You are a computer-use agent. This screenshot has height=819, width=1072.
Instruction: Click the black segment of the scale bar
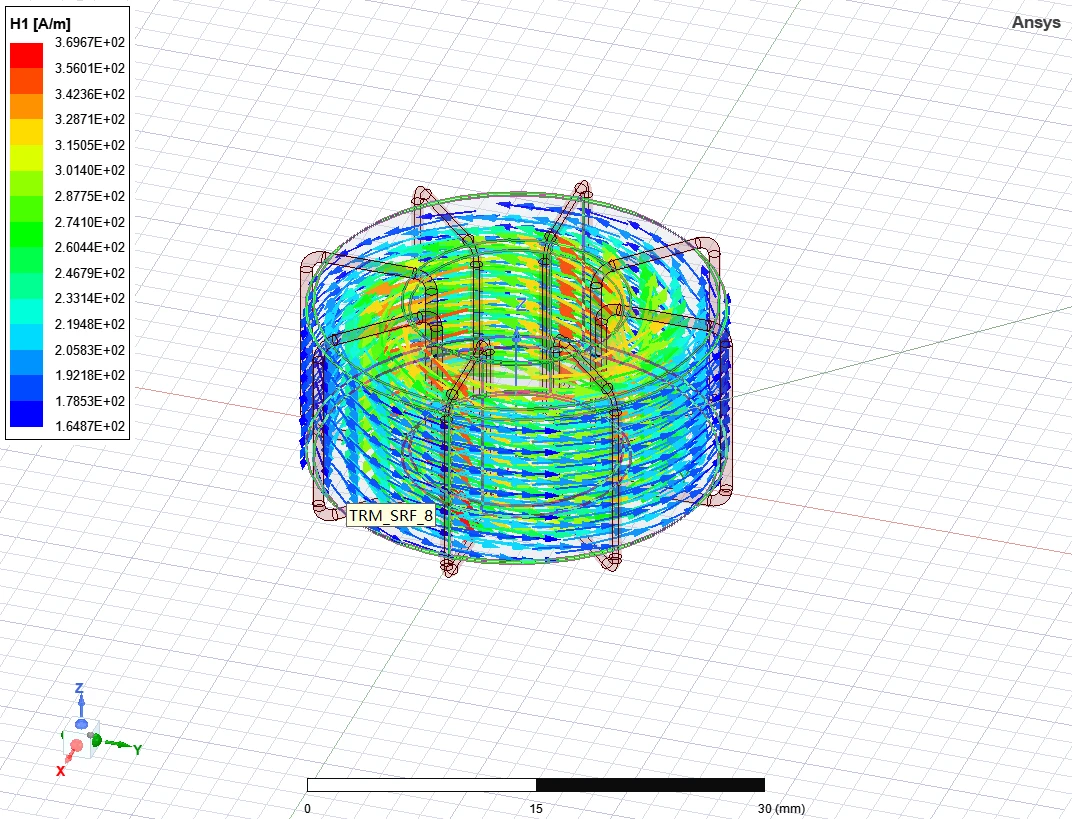(x=650, y=785)
